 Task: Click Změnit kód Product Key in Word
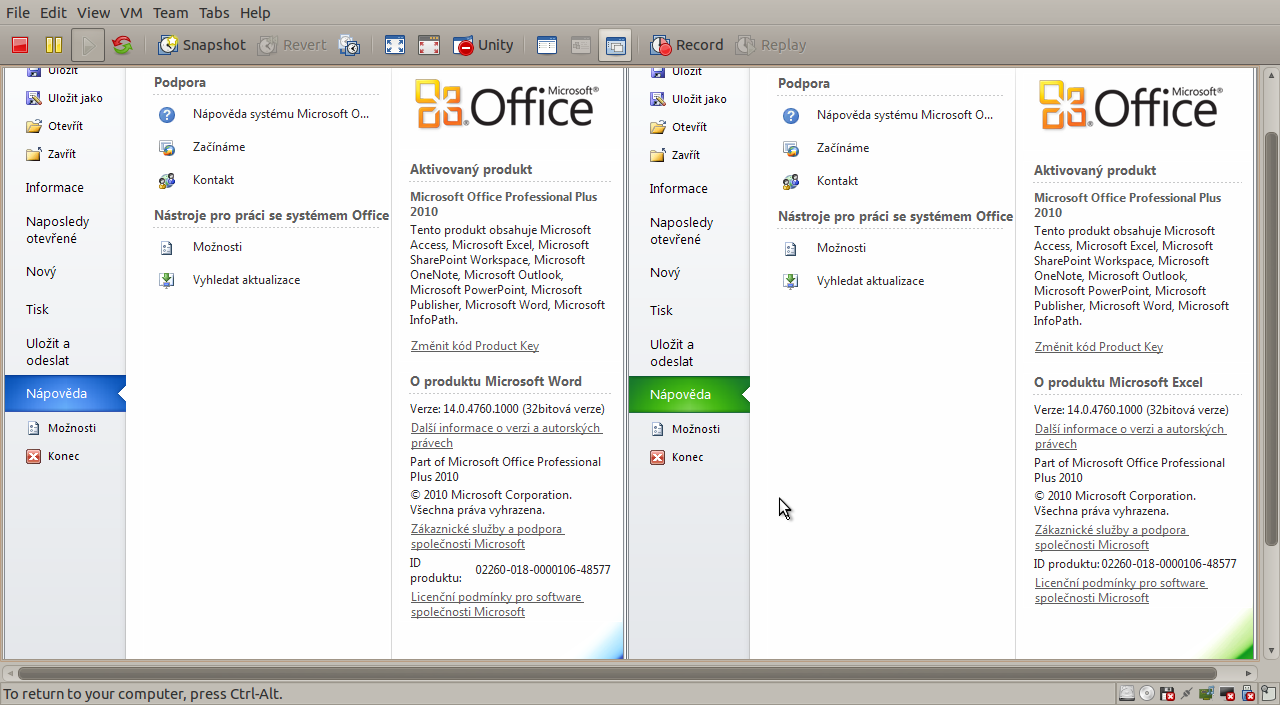pos(475,346)
